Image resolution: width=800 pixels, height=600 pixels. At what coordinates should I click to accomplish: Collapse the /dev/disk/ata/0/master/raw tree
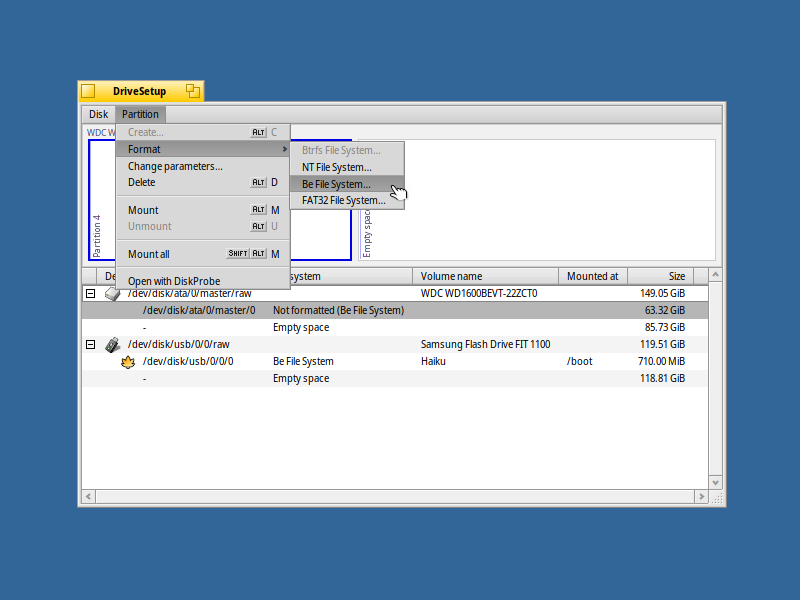[x=90, y=293]
